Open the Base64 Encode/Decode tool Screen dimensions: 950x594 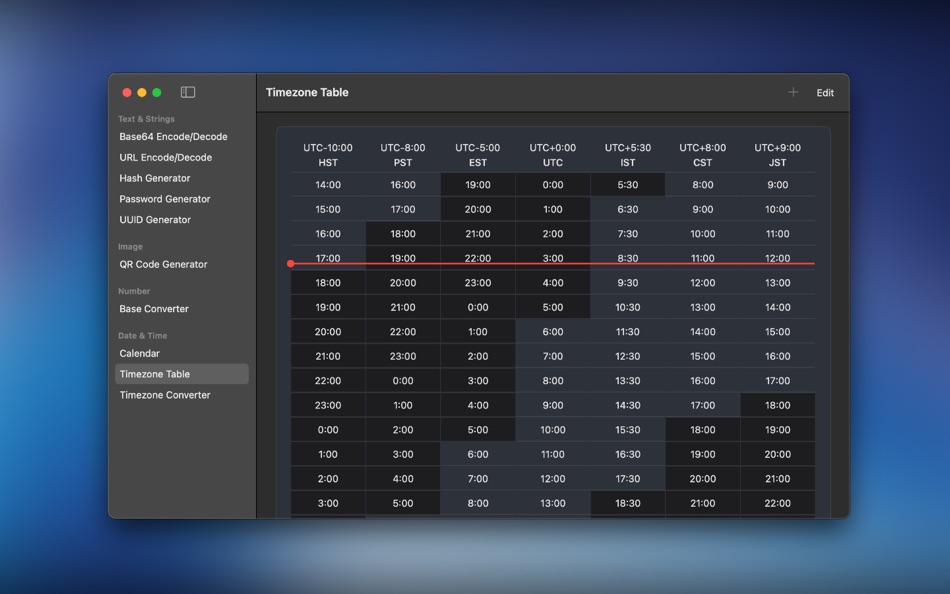175,136
